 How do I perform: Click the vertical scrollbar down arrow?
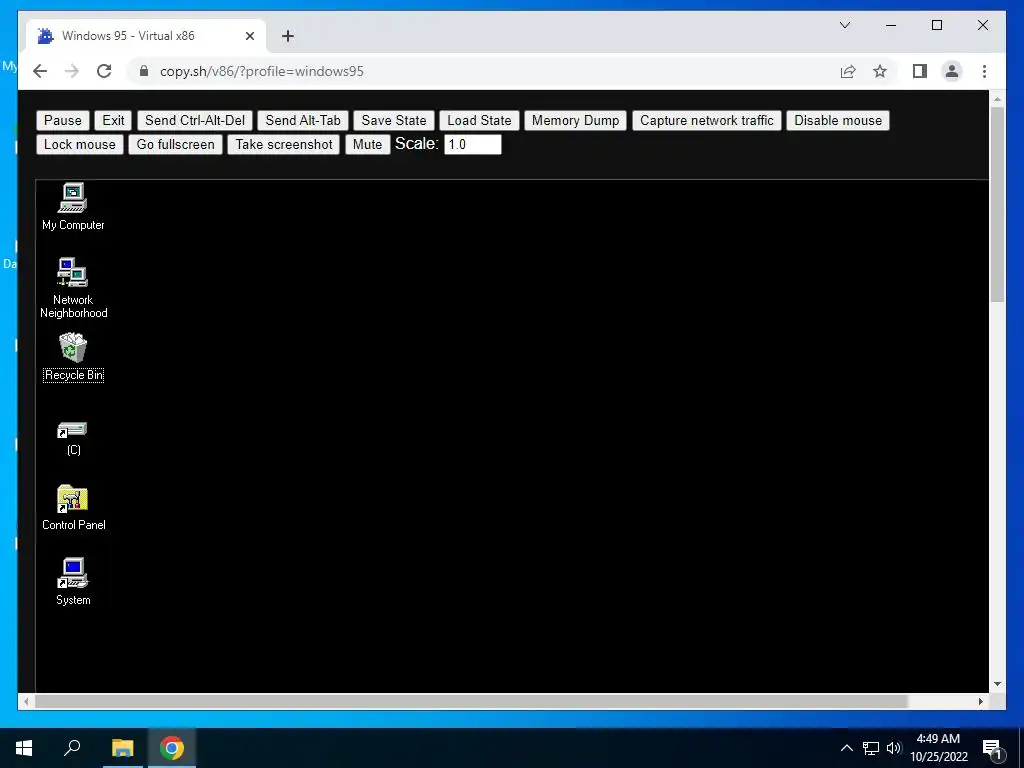click(x=997, y=684)
